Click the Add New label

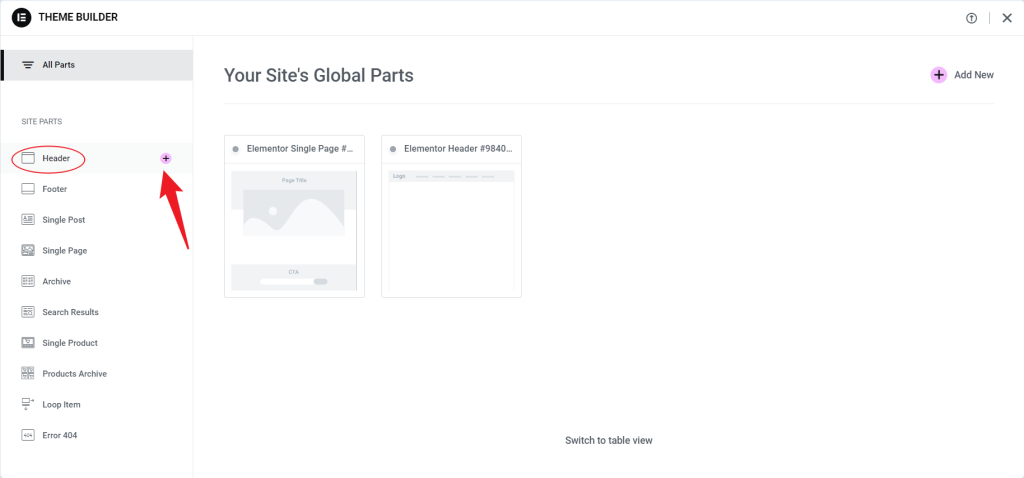tap(974, 75)
